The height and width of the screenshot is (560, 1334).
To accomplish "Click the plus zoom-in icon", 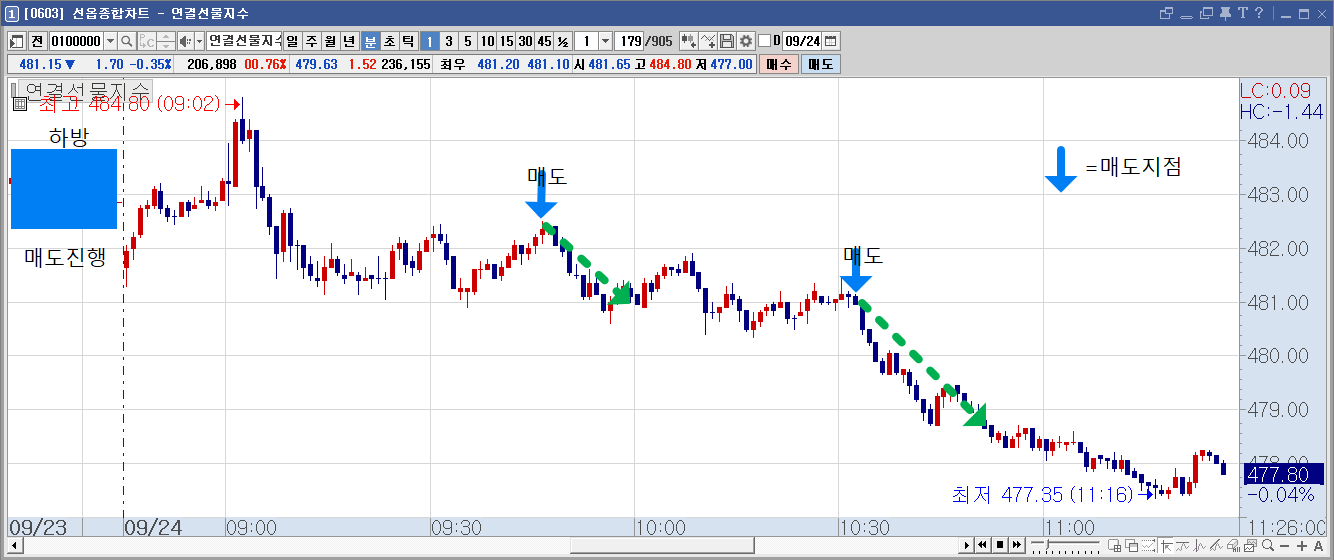I will pyautogui.click(x=1301, y=546).
